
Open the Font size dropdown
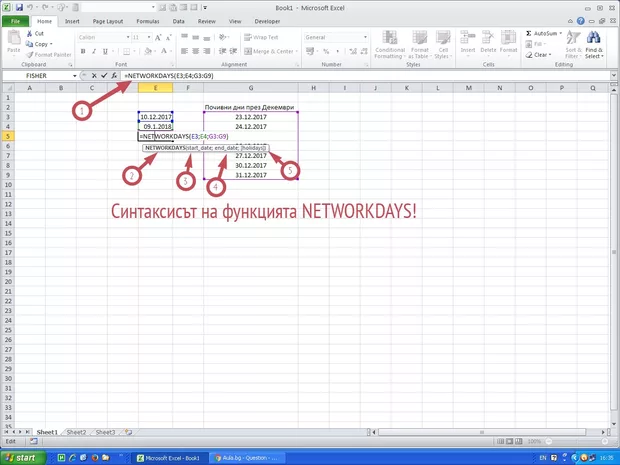click(x=149, y=37)
